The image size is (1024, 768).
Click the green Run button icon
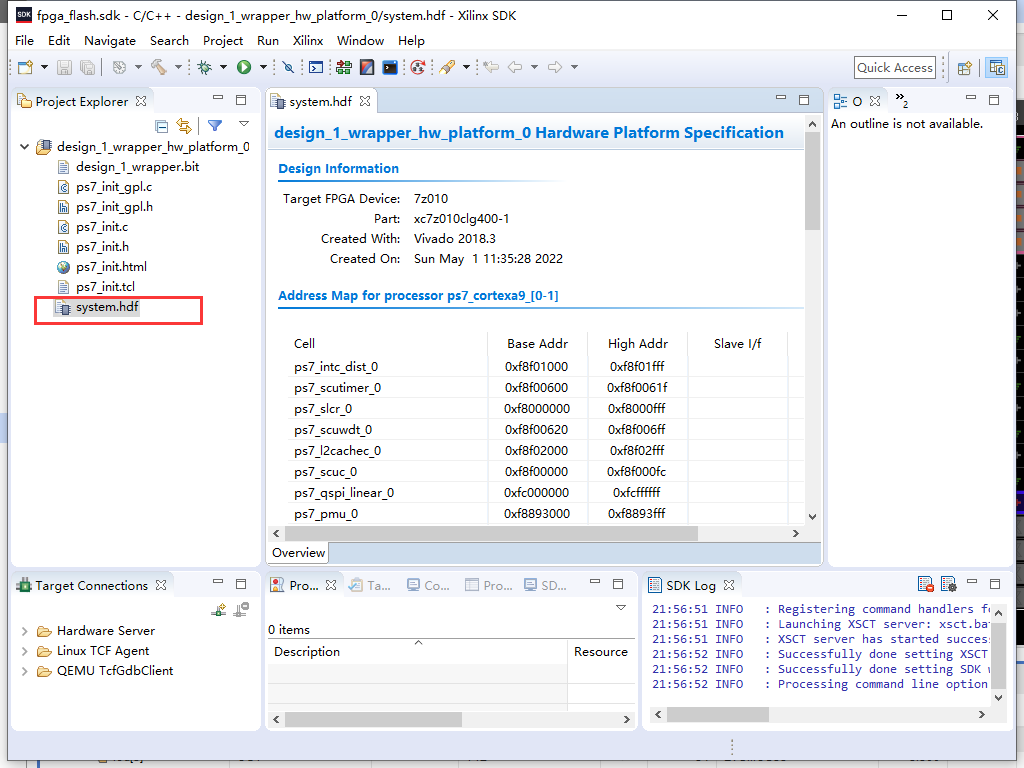pyautogui.click(x=244, y=67)
